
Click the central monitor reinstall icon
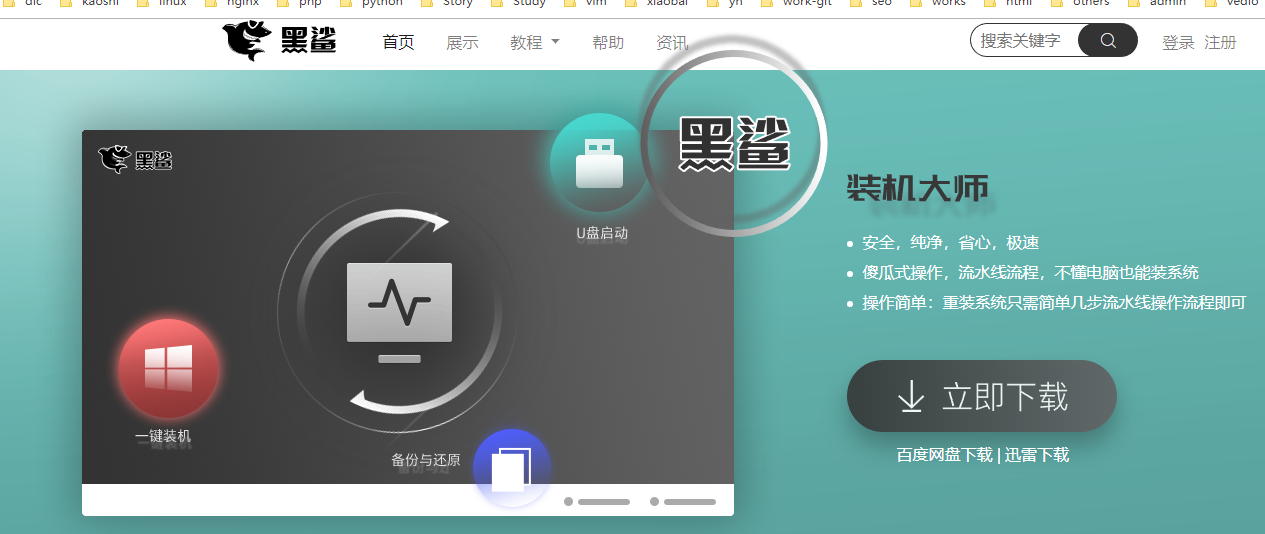click(399, 312)
